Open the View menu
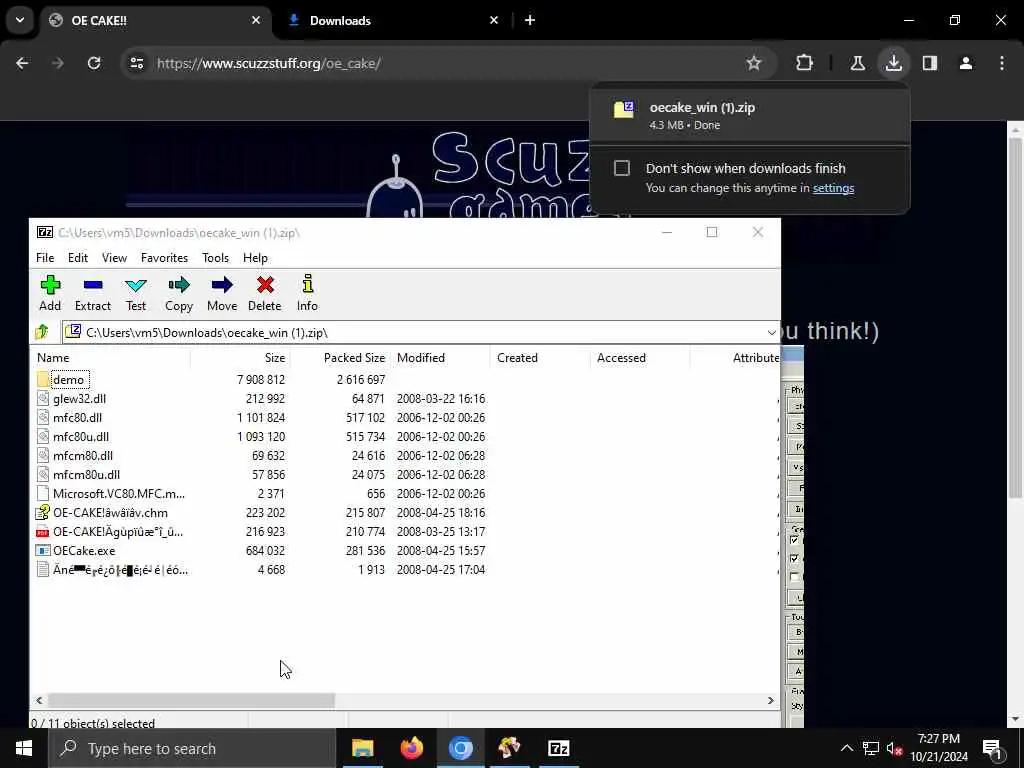1024x768 pixels. 114,258
